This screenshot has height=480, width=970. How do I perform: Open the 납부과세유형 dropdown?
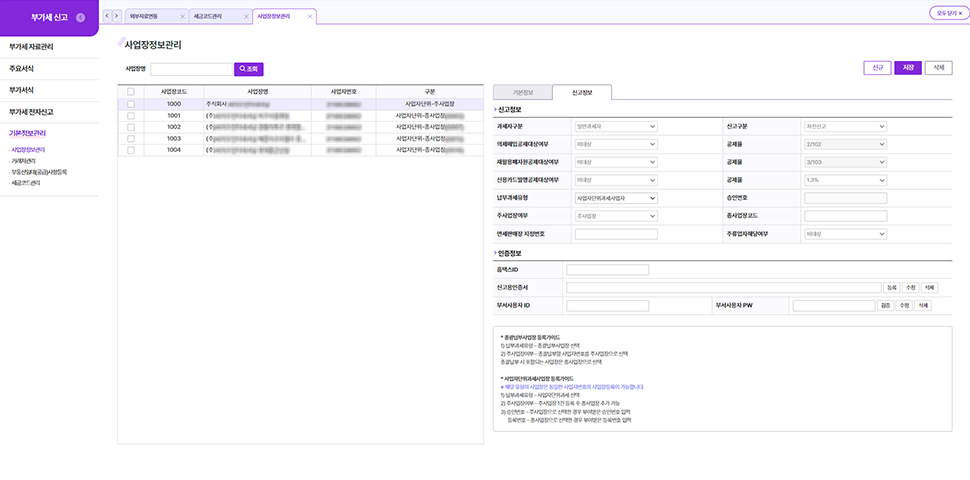click(615, 198)
